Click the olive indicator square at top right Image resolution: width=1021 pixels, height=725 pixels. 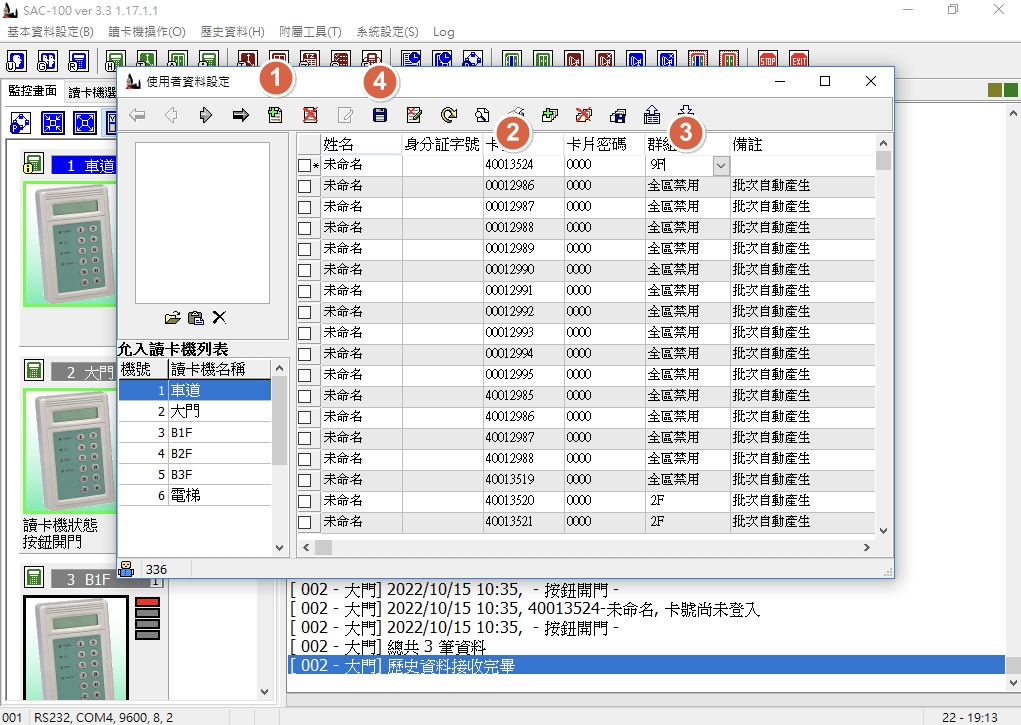point(994,90)
